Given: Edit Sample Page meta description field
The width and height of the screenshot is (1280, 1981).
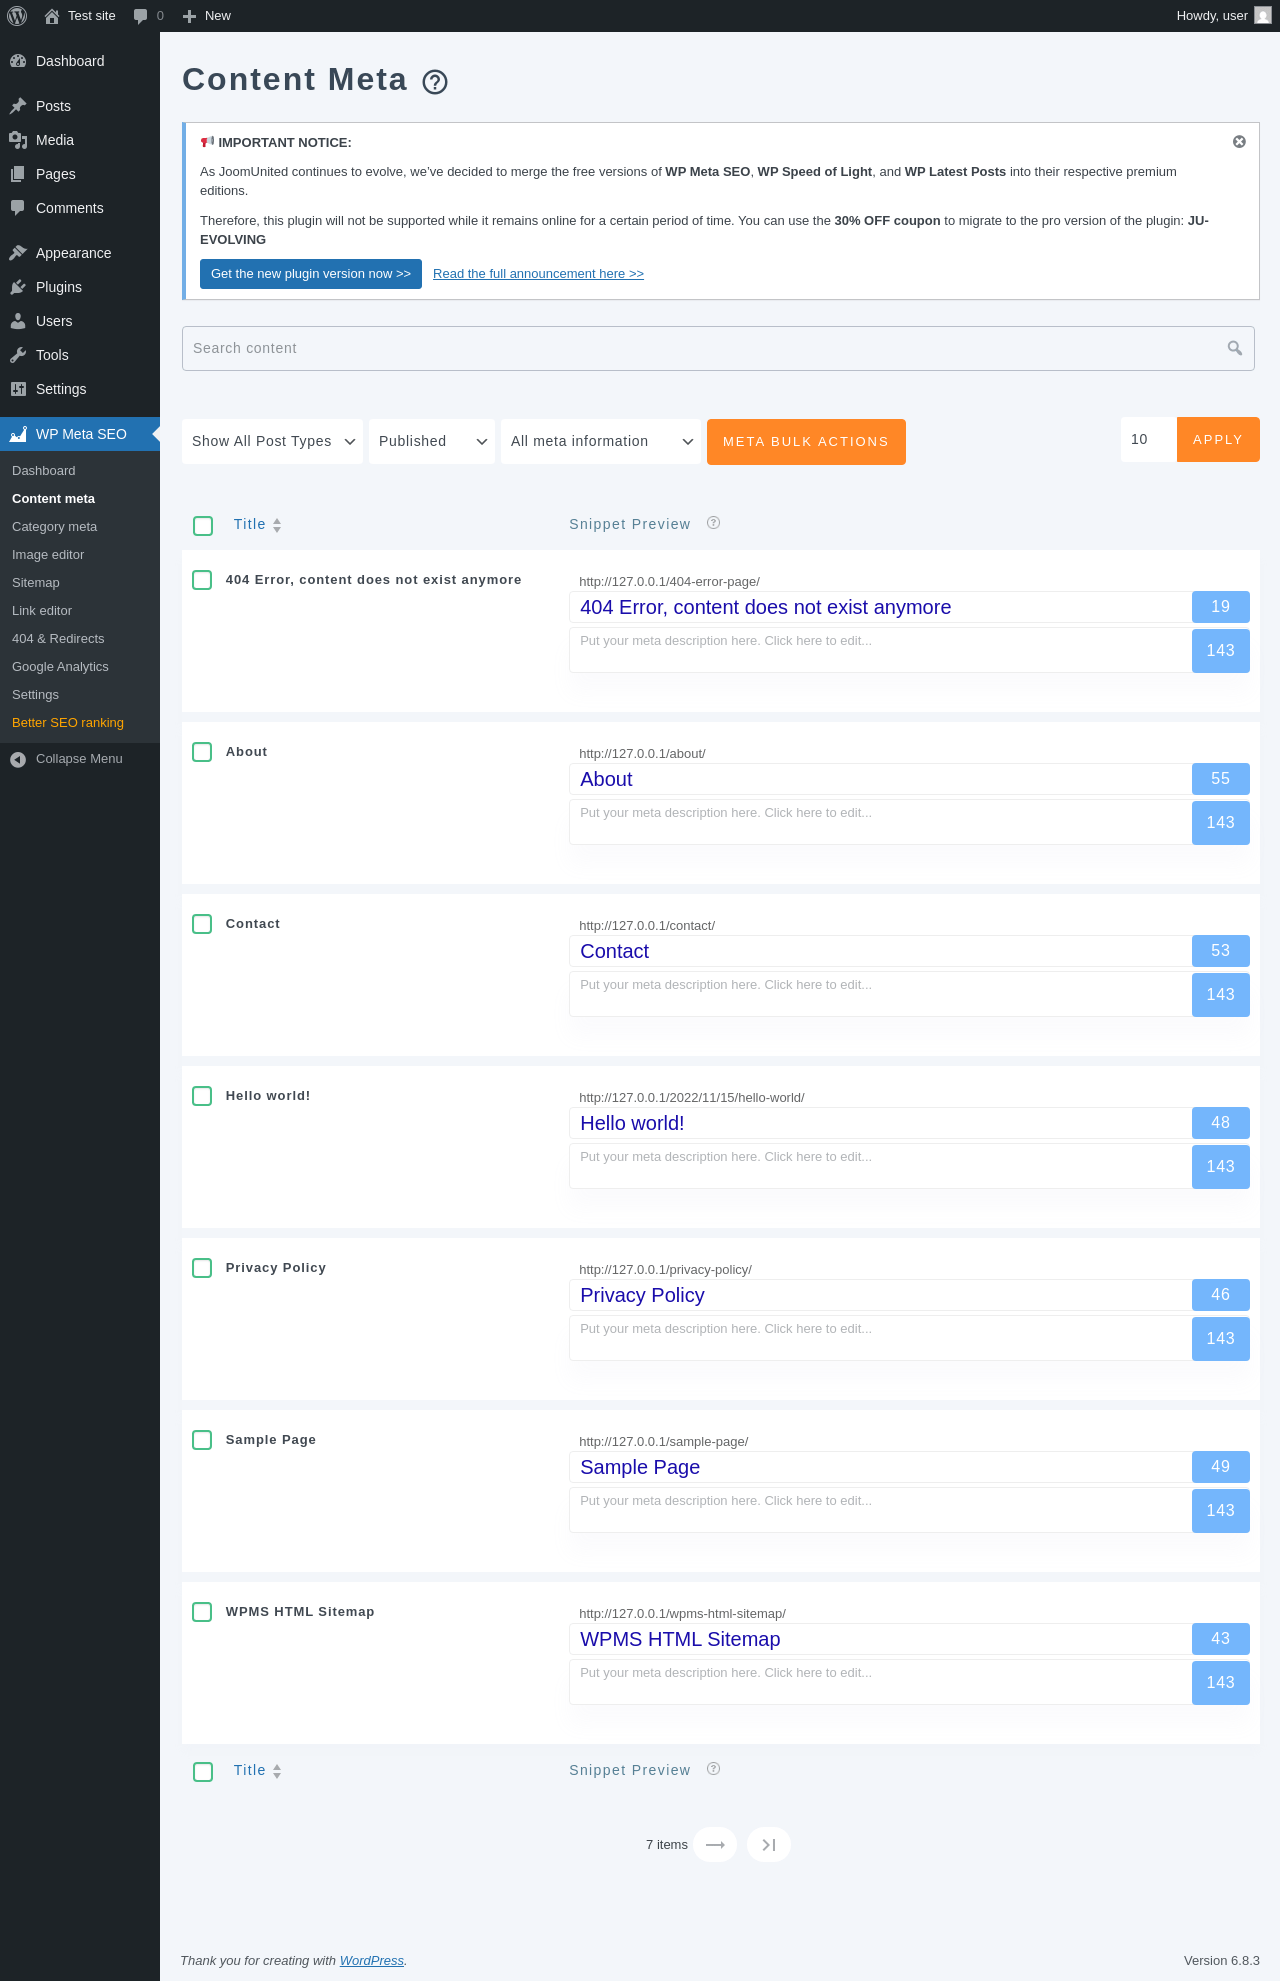Looking at the screenshot, I should point(880,1510).
